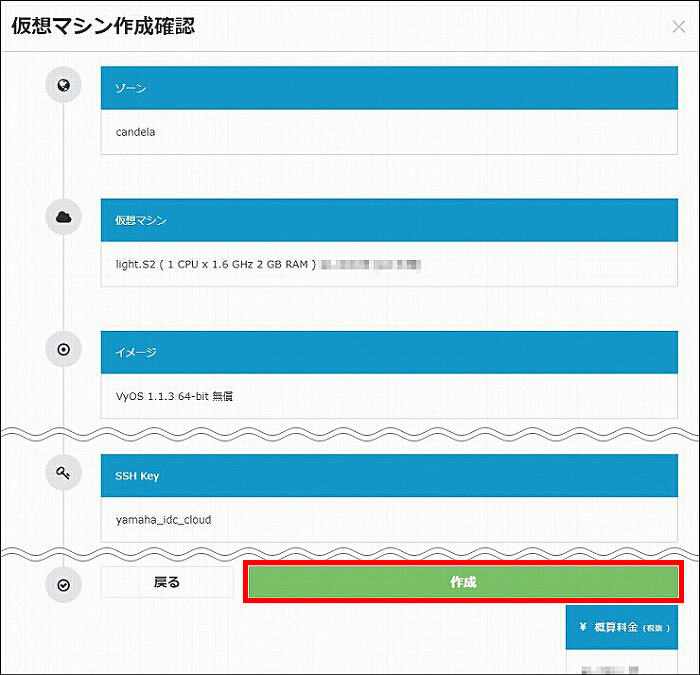Click the key SSH Key step icon
Image resolution: width=700 pixels, height=675 pixels.
[x=63, y=472]
